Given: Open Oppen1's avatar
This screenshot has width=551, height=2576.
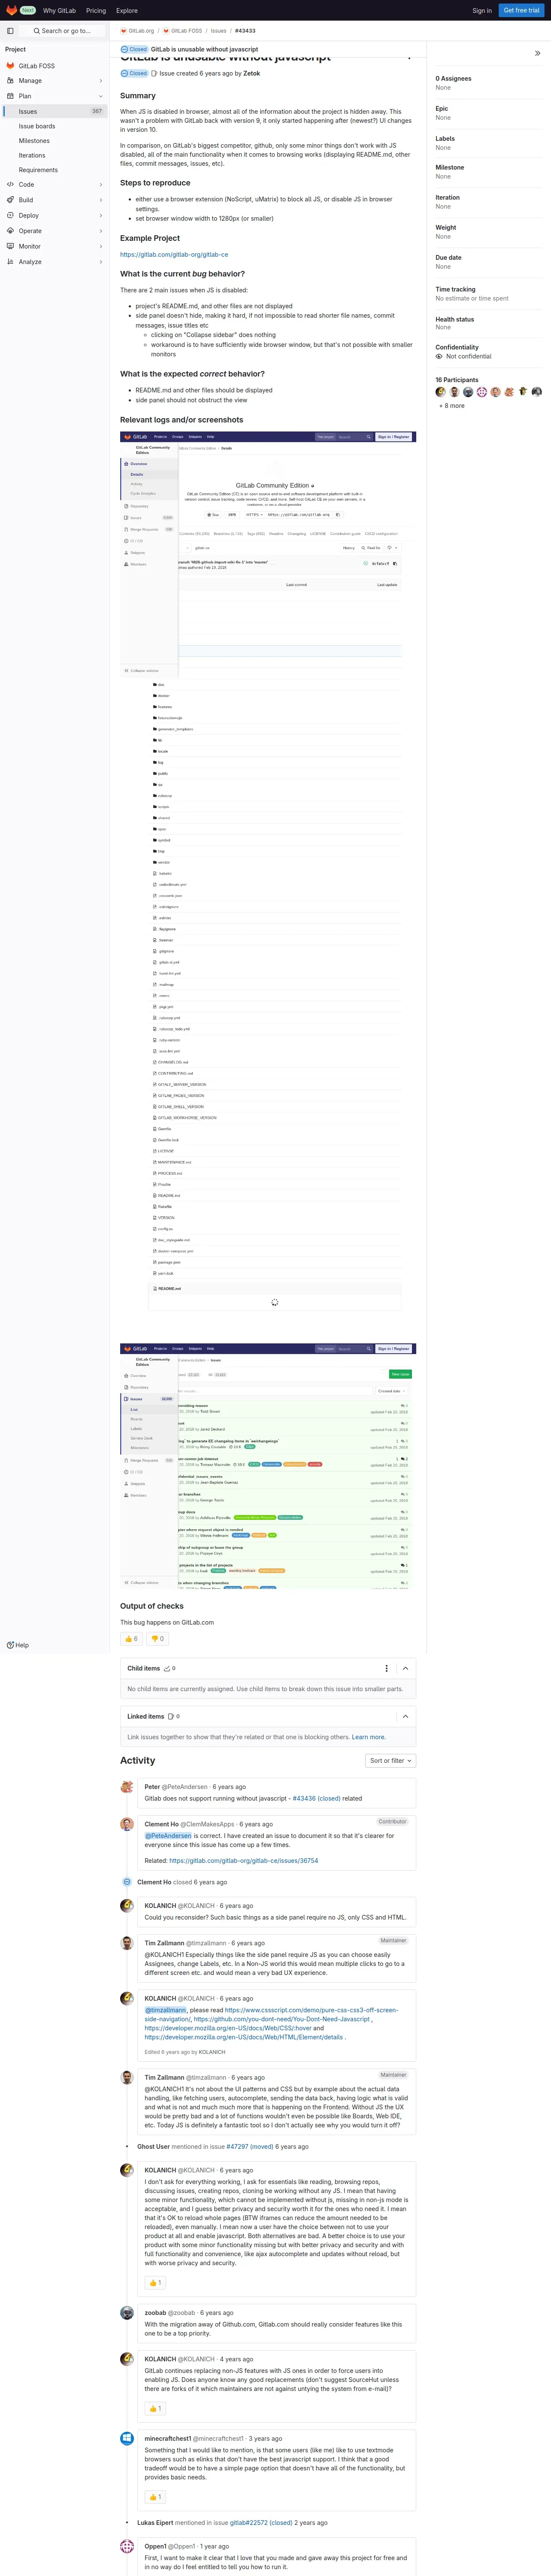Looking at the screenshot, I should pyautogui.click(x=127, y=2546).
